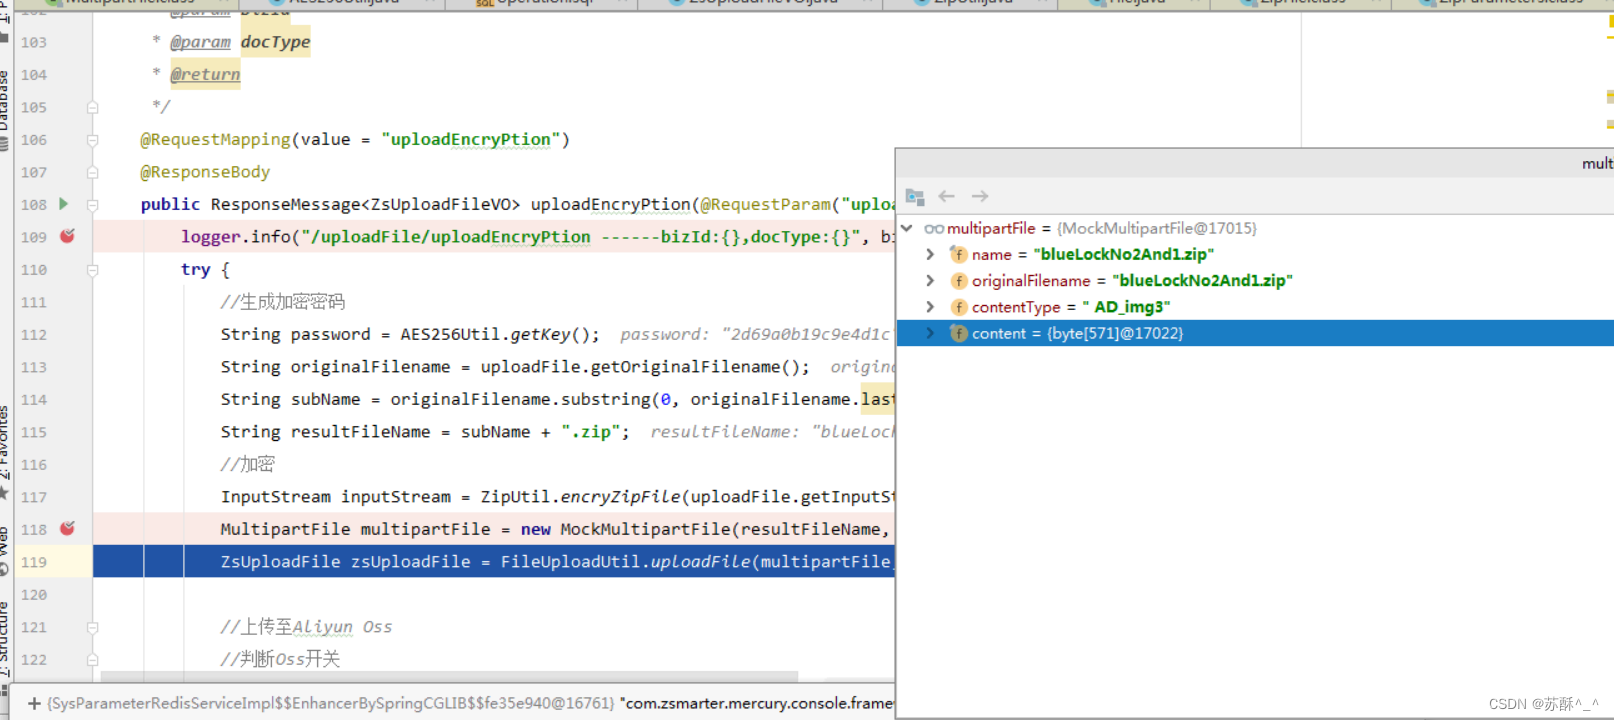This screenshot has height=720, width=1614.
Task: Click line number 119 in the gutter
Action: pos(34,562)
